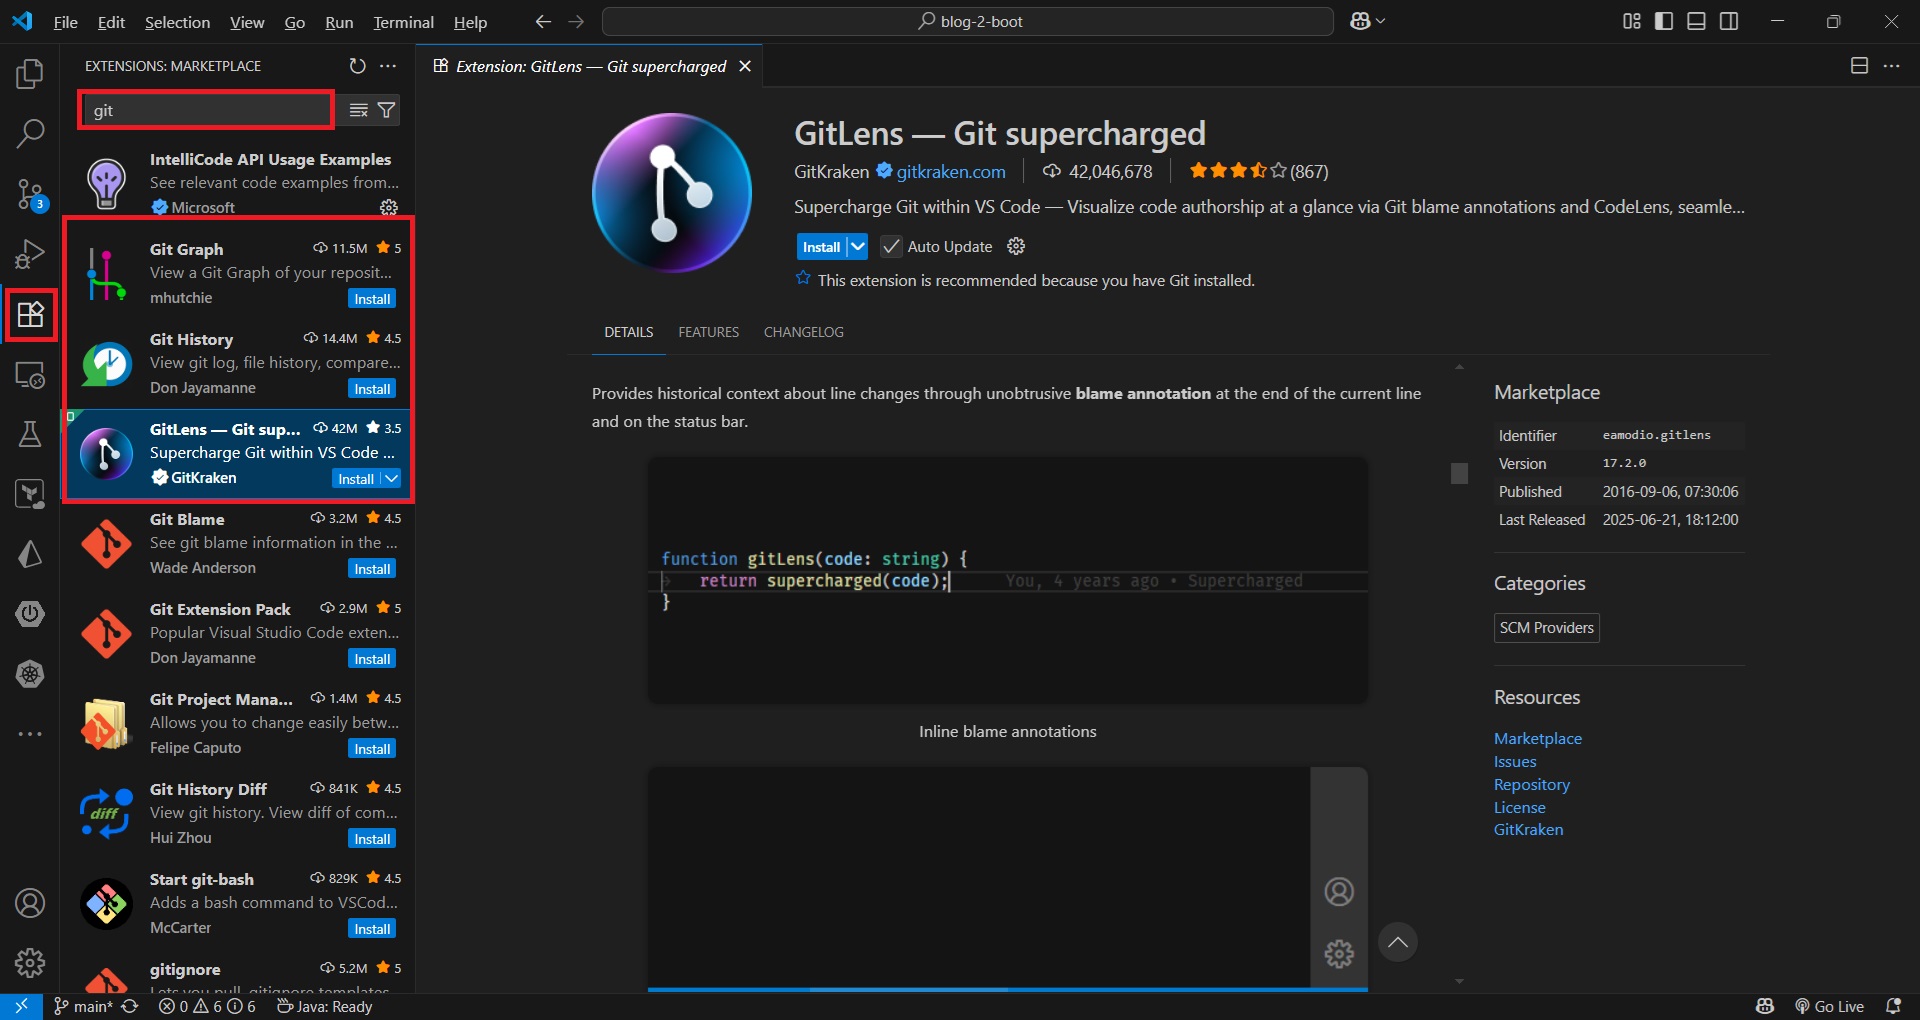Open Source Control view with 3 badge

tap(30, 194)
